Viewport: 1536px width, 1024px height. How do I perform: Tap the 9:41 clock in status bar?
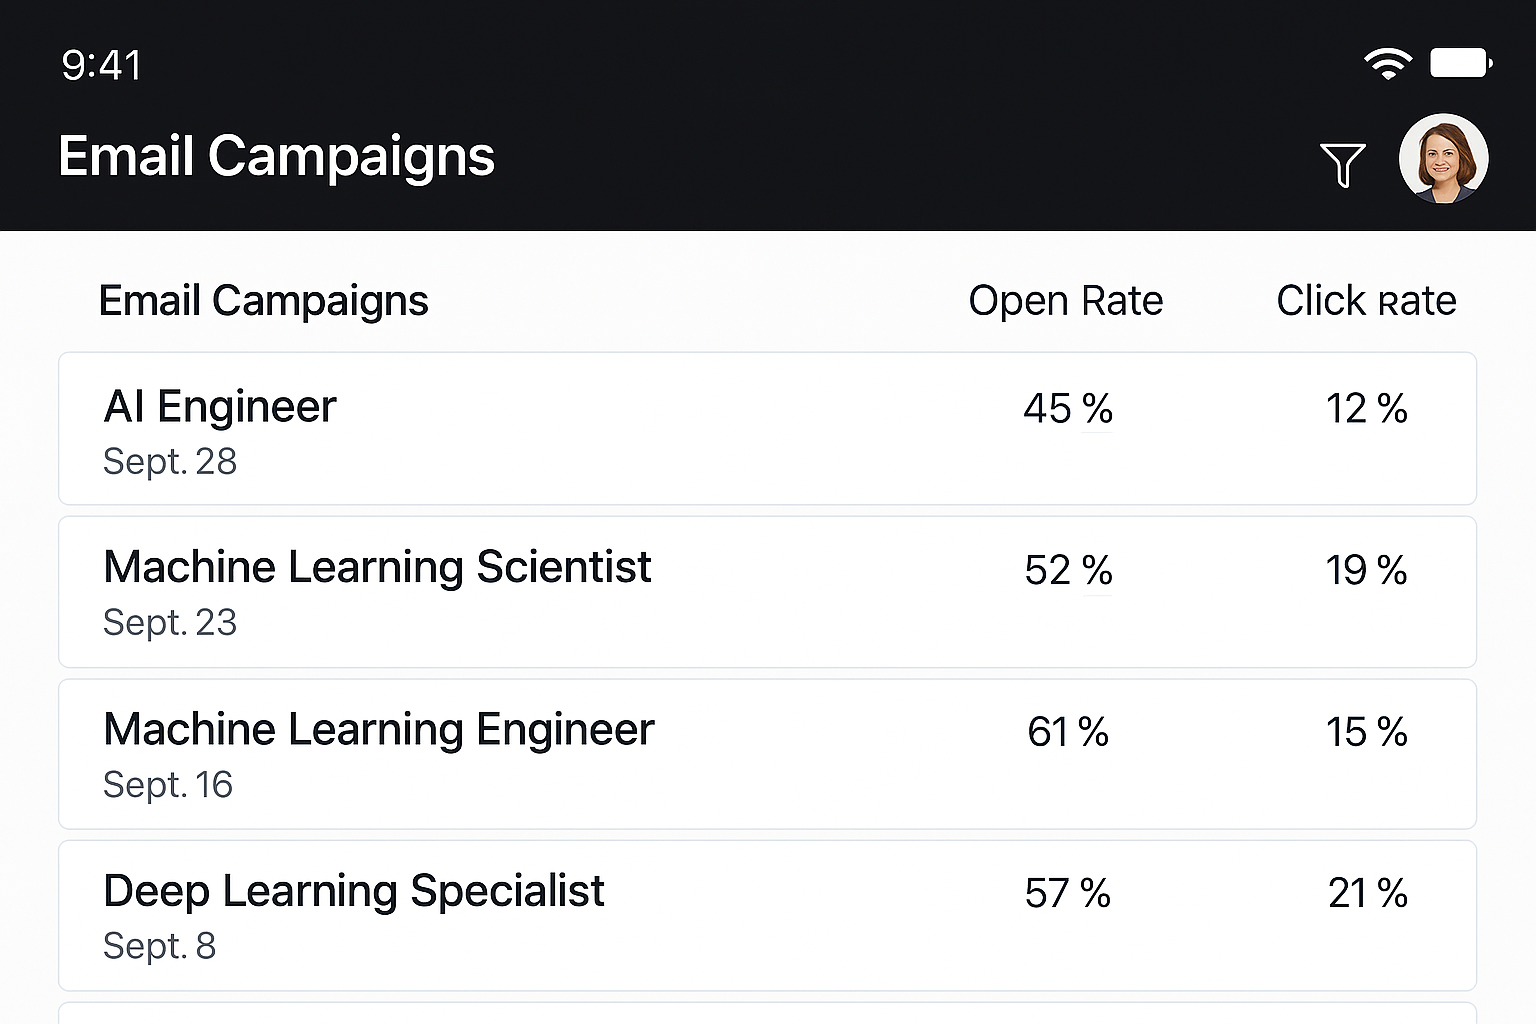(x=101, y=65)
